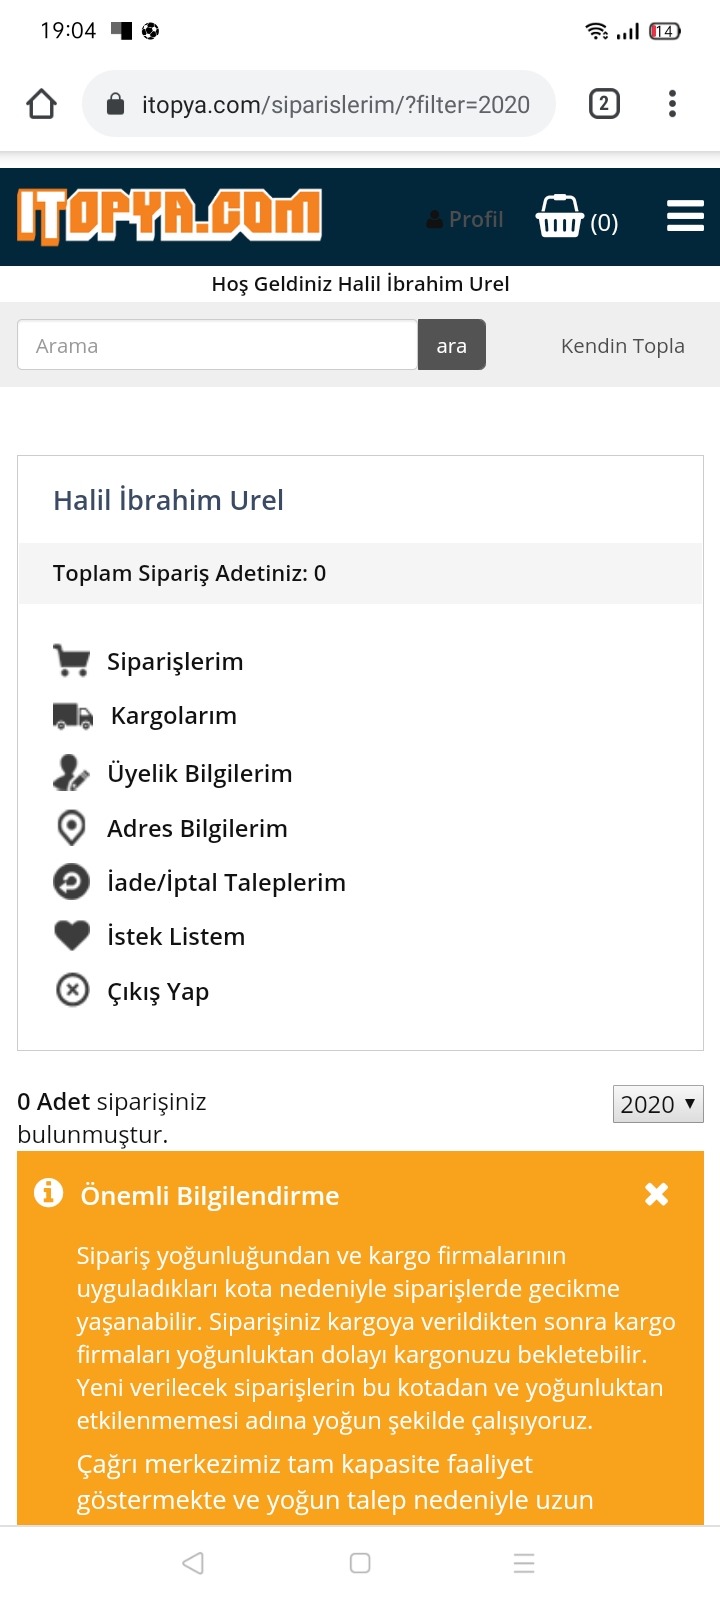This screenshot has height=1600, width=720.
Task: Tap the browser address bar URL
Action: point(335,104)
